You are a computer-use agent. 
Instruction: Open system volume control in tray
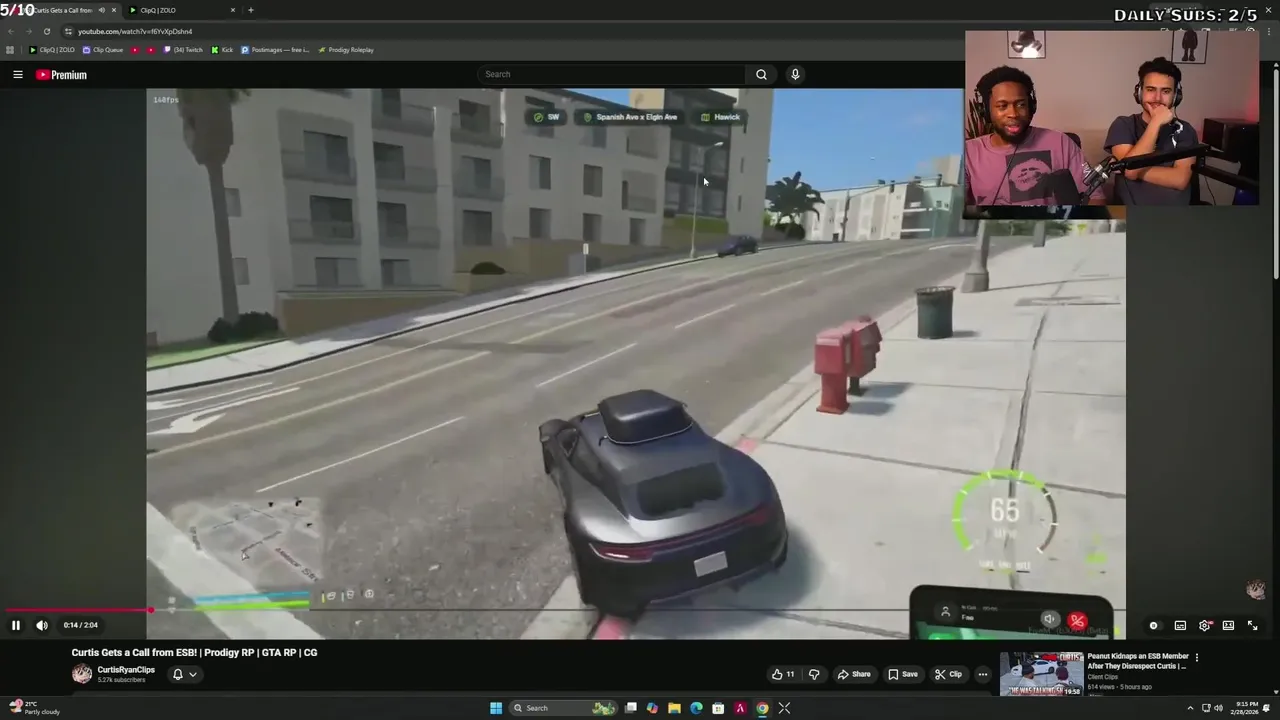pyautogui.click(x=1218, y=708)
